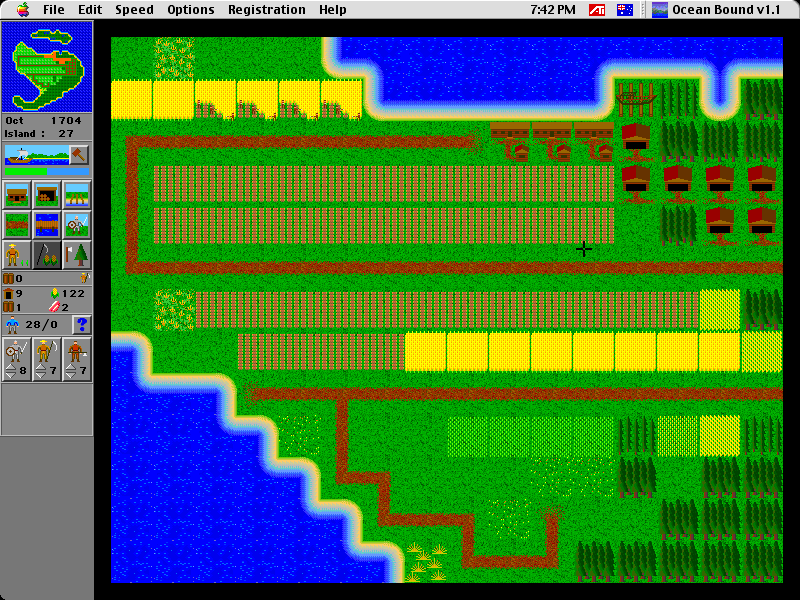
Task: Toggle the scythe and corn farming tool
Action: coord(47,255)
